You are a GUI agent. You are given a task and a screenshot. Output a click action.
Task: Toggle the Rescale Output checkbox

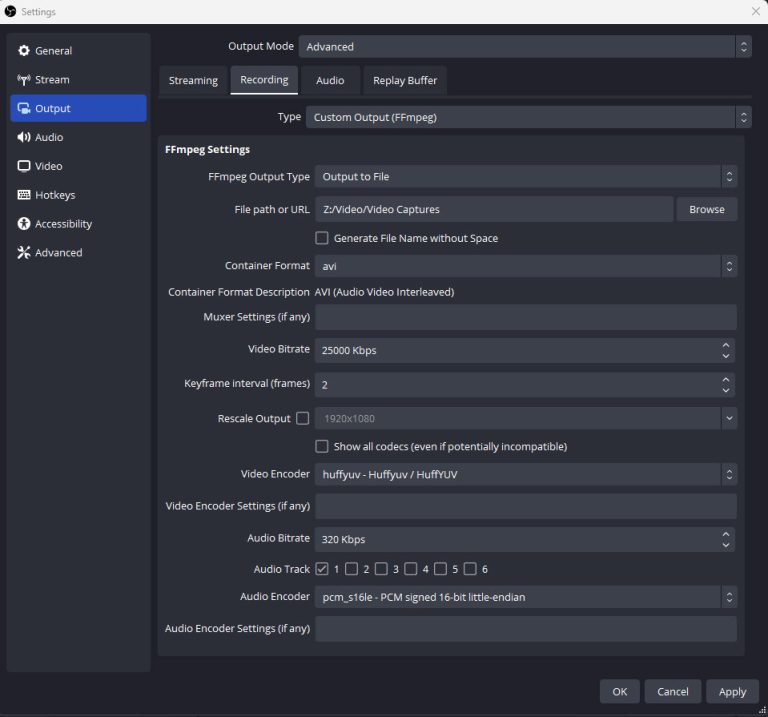pyautogui.click(x=303, y=419)
